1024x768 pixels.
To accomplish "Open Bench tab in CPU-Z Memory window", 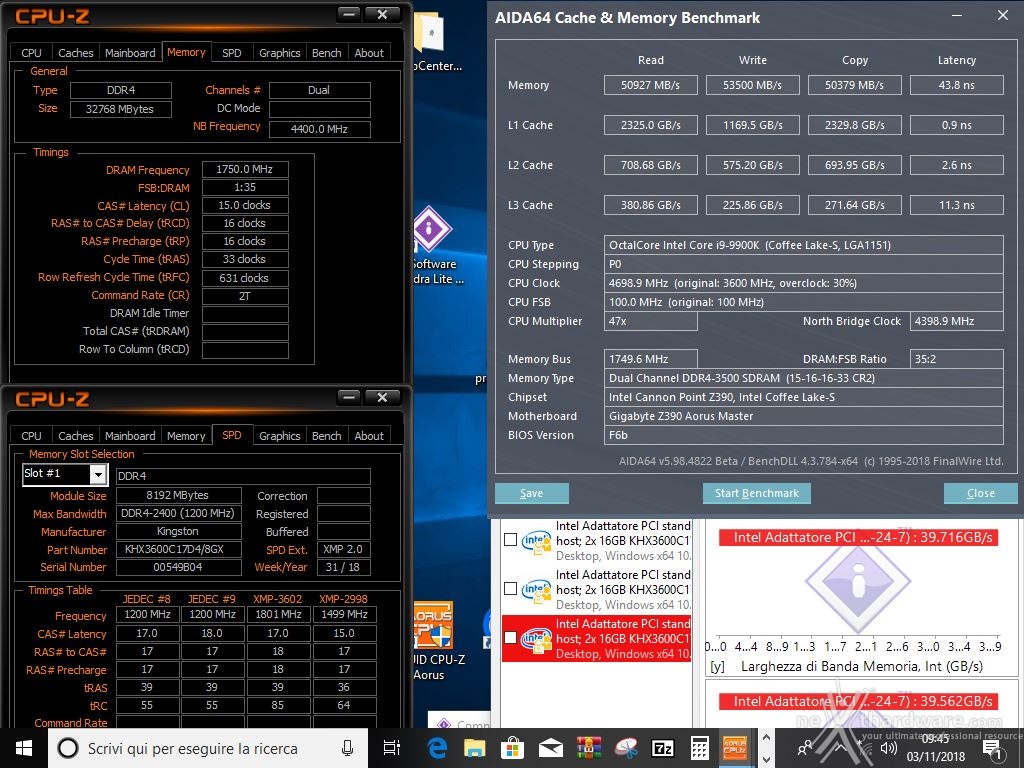I will point(327,53).
